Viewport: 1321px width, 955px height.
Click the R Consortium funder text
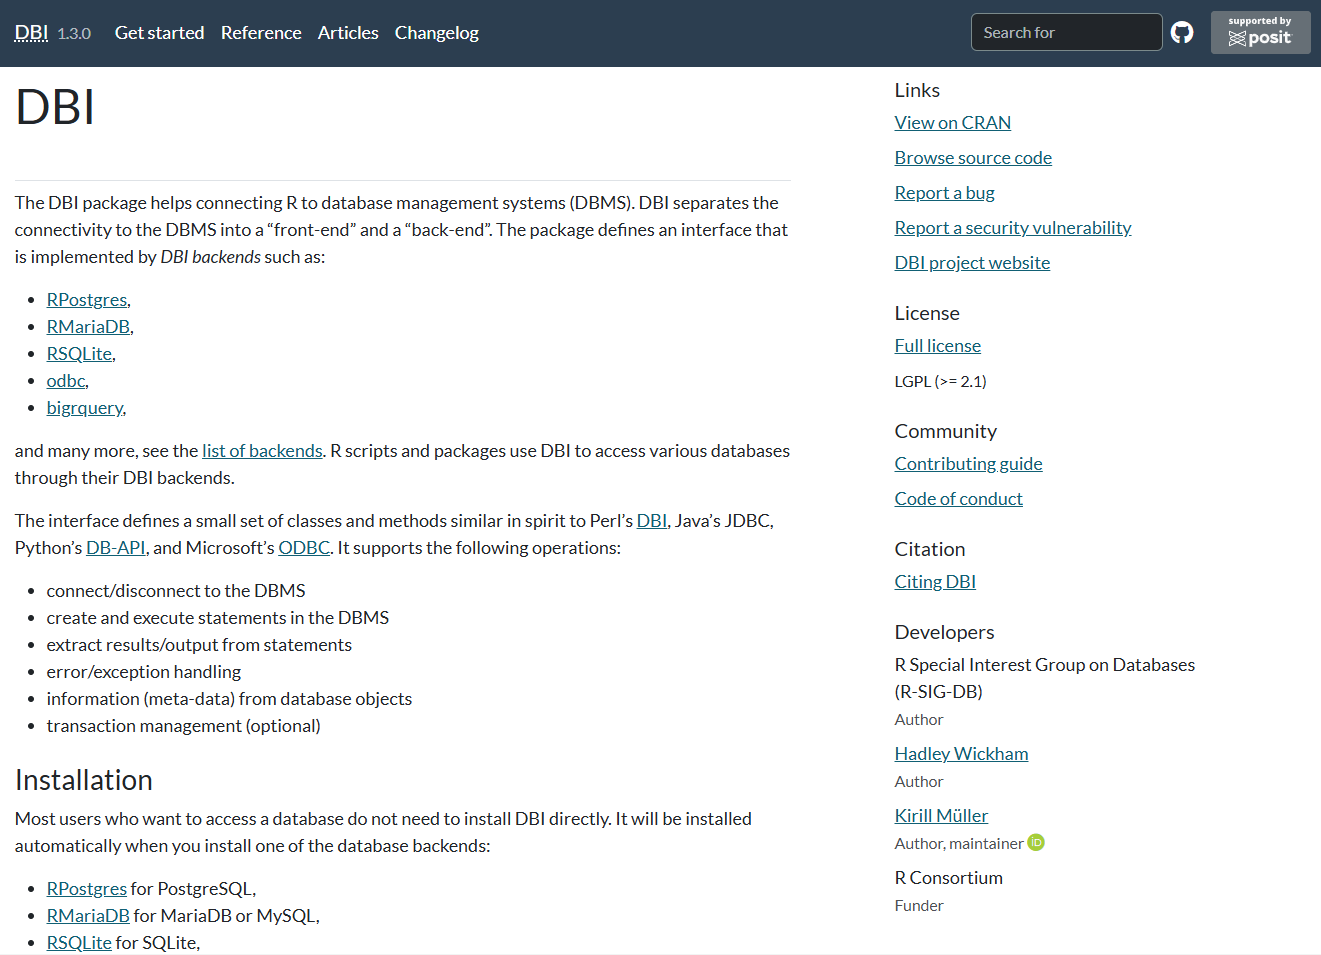[949, 878]
